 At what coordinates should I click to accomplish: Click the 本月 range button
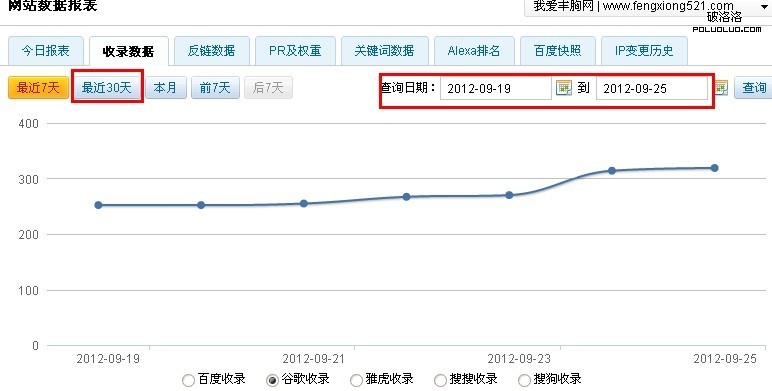[165, 88]
